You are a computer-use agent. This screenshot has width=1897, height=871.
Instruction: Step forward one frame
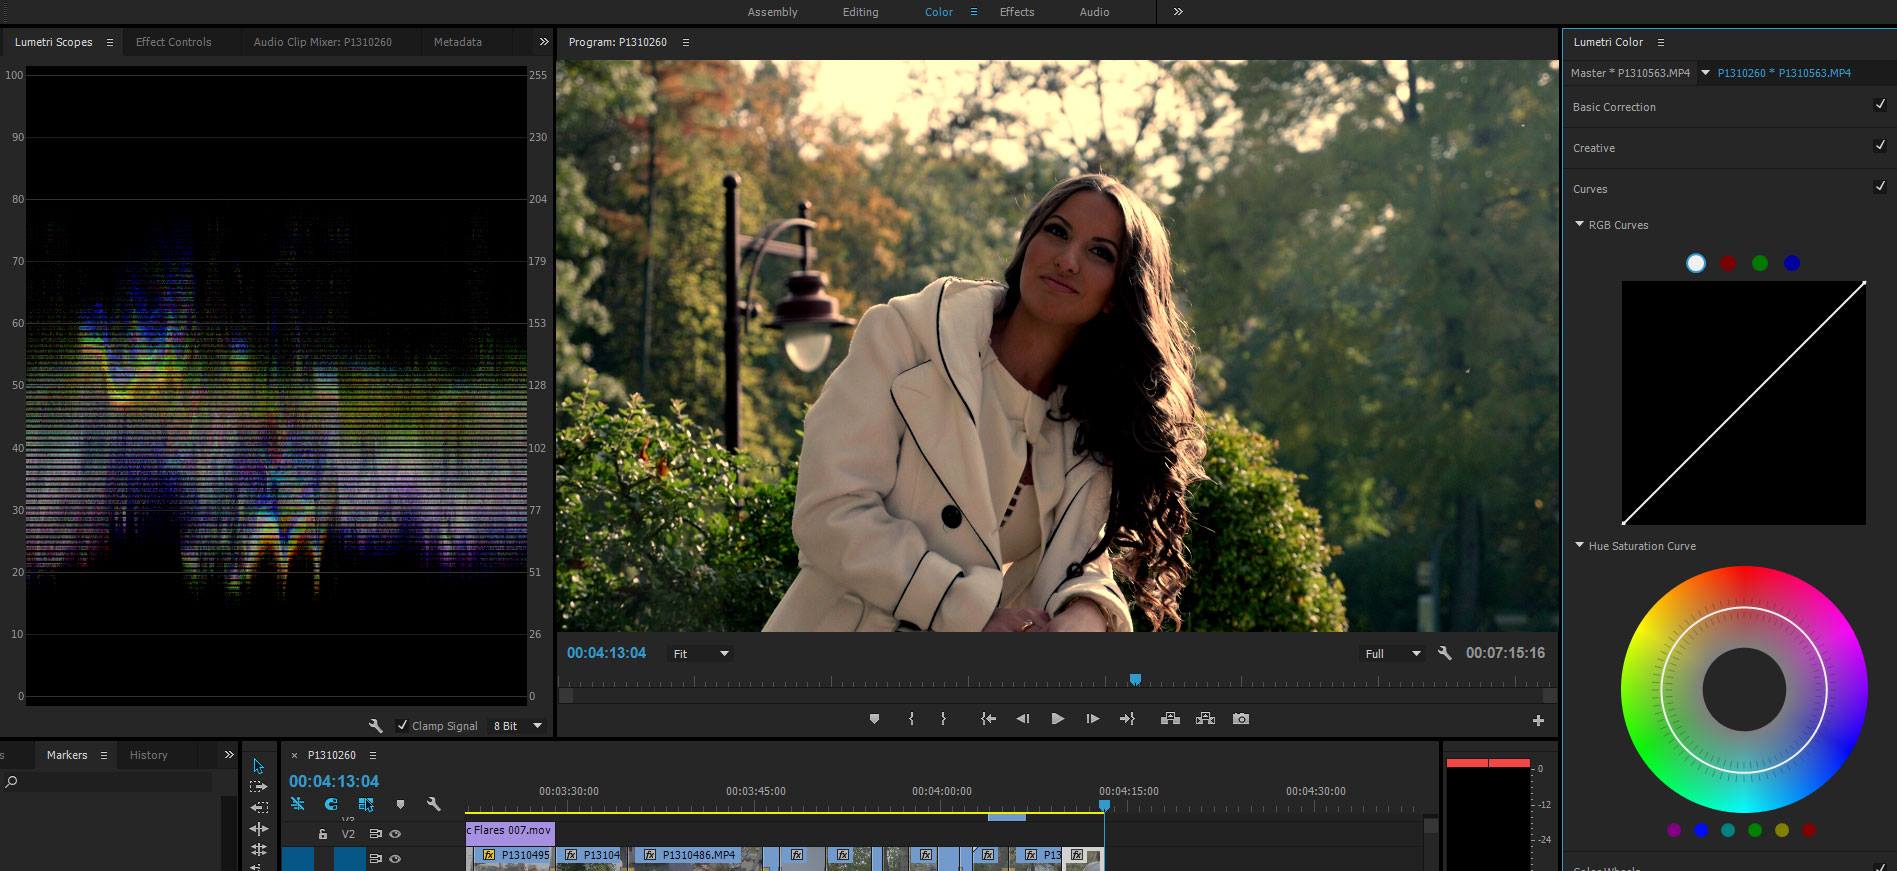[1092, 719]
